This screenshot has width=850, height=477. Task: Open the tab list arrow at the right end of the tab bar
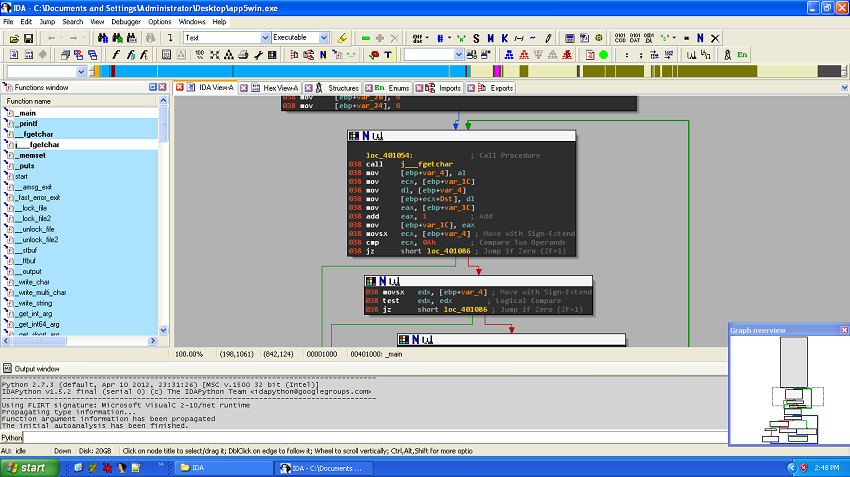844,88
